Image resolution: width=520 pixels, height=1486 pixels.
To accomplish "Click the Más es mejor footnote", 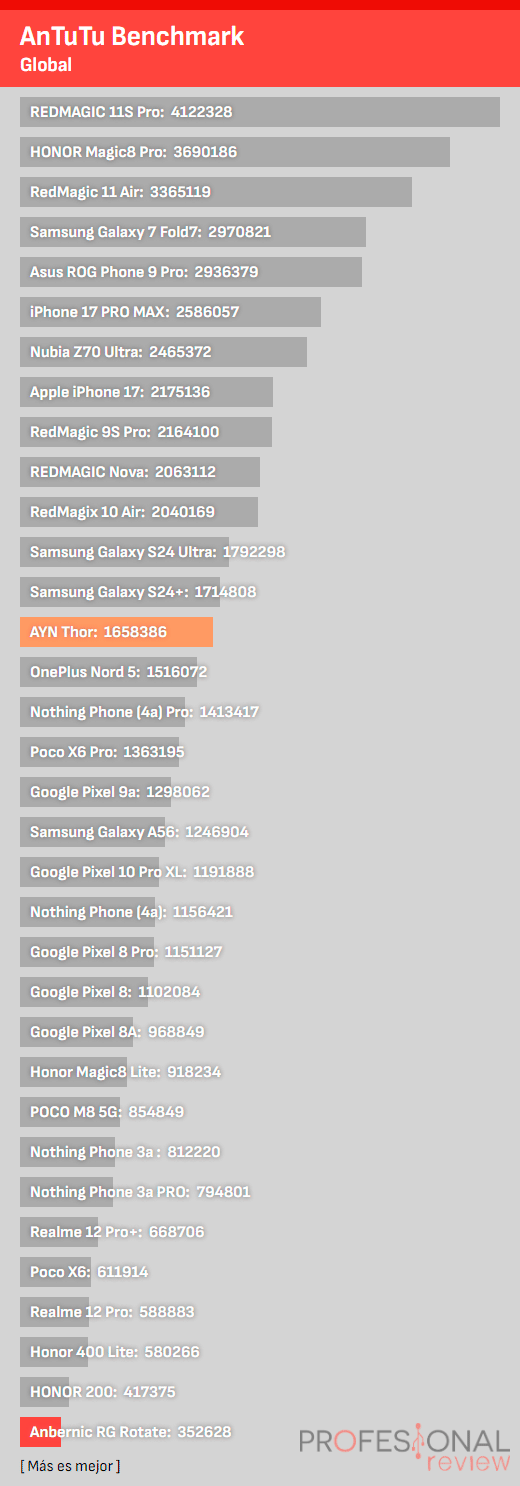I will coord(70,1466).
